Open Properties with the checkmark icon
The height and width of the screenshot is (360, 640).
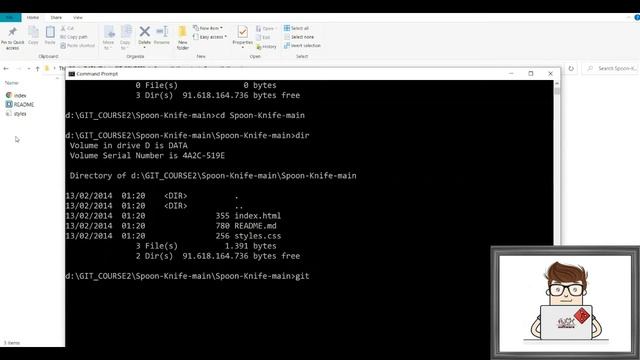[x=242, y=37]
